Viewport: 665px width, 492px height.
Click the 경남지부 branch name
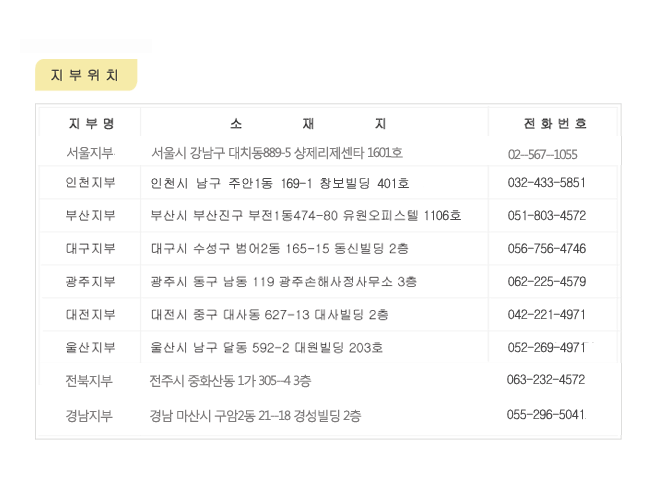(89, 416)
